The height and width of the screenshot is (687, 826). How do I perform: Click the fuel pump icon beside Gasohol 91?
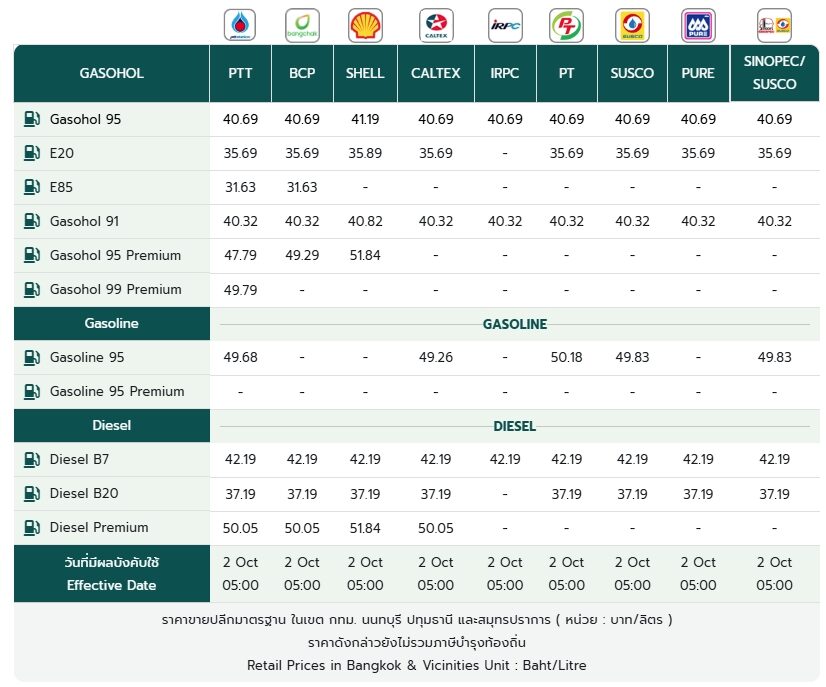[x=32, y=221]
